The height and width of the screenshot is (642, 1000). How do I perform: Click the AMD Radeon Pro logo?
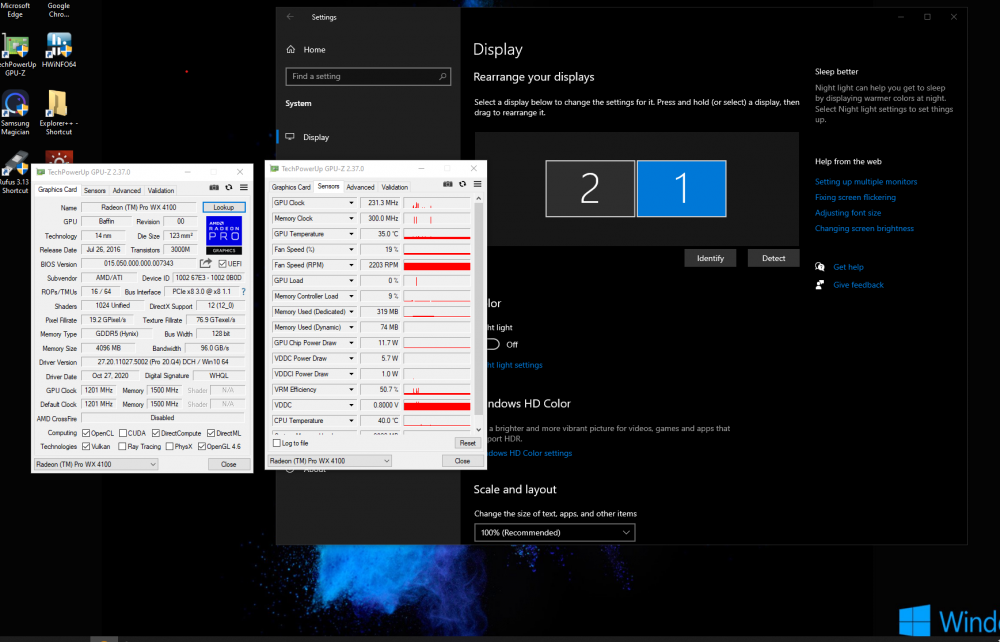(x=224, y=235)
